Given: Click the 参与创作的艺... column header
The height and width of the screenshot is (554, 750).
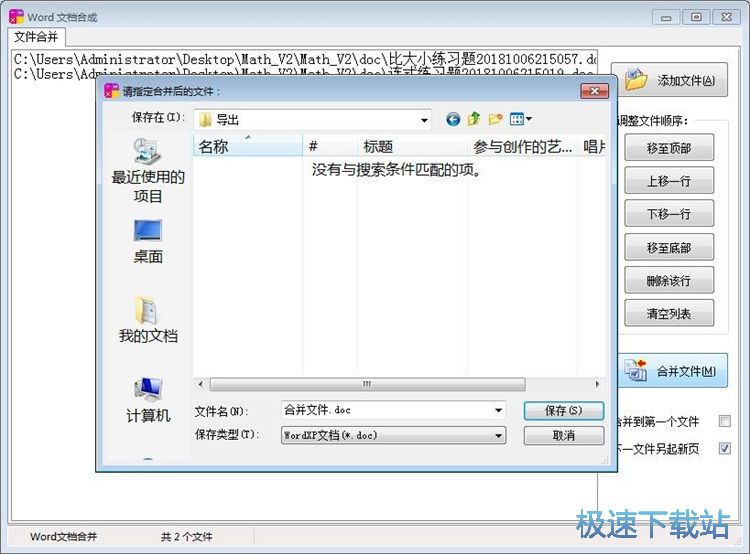Looking at the screenshot, I should tap(522, 146).
